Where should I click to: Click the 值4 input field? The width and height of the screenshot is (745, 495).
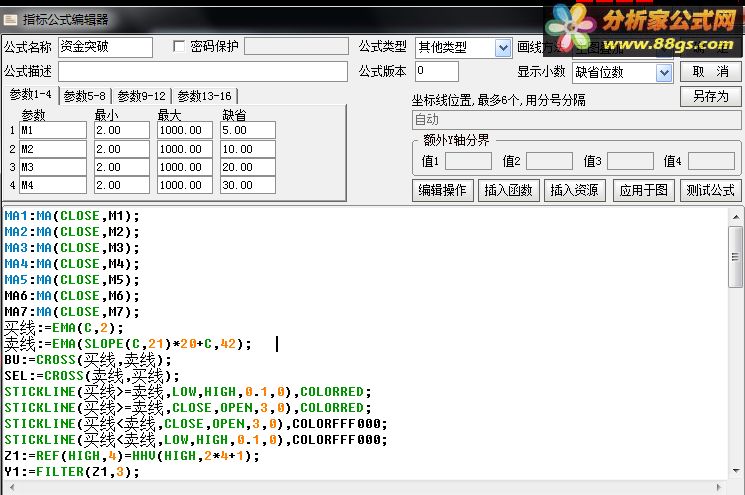711,161
